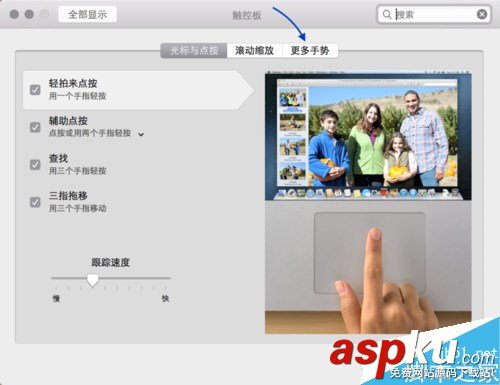Expand the 点按或用两个手指轻按 dropdown arrow

tap(141, 135)
